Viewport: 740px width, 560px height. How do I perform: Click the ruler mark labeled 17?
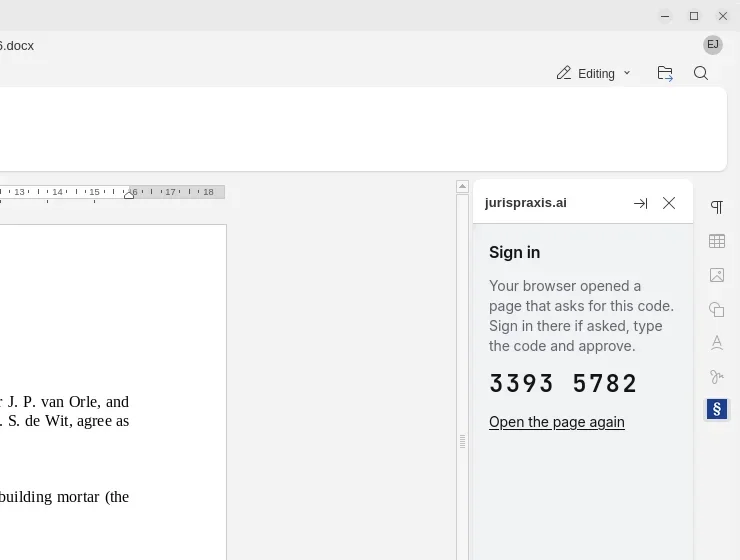pos(170,192)
